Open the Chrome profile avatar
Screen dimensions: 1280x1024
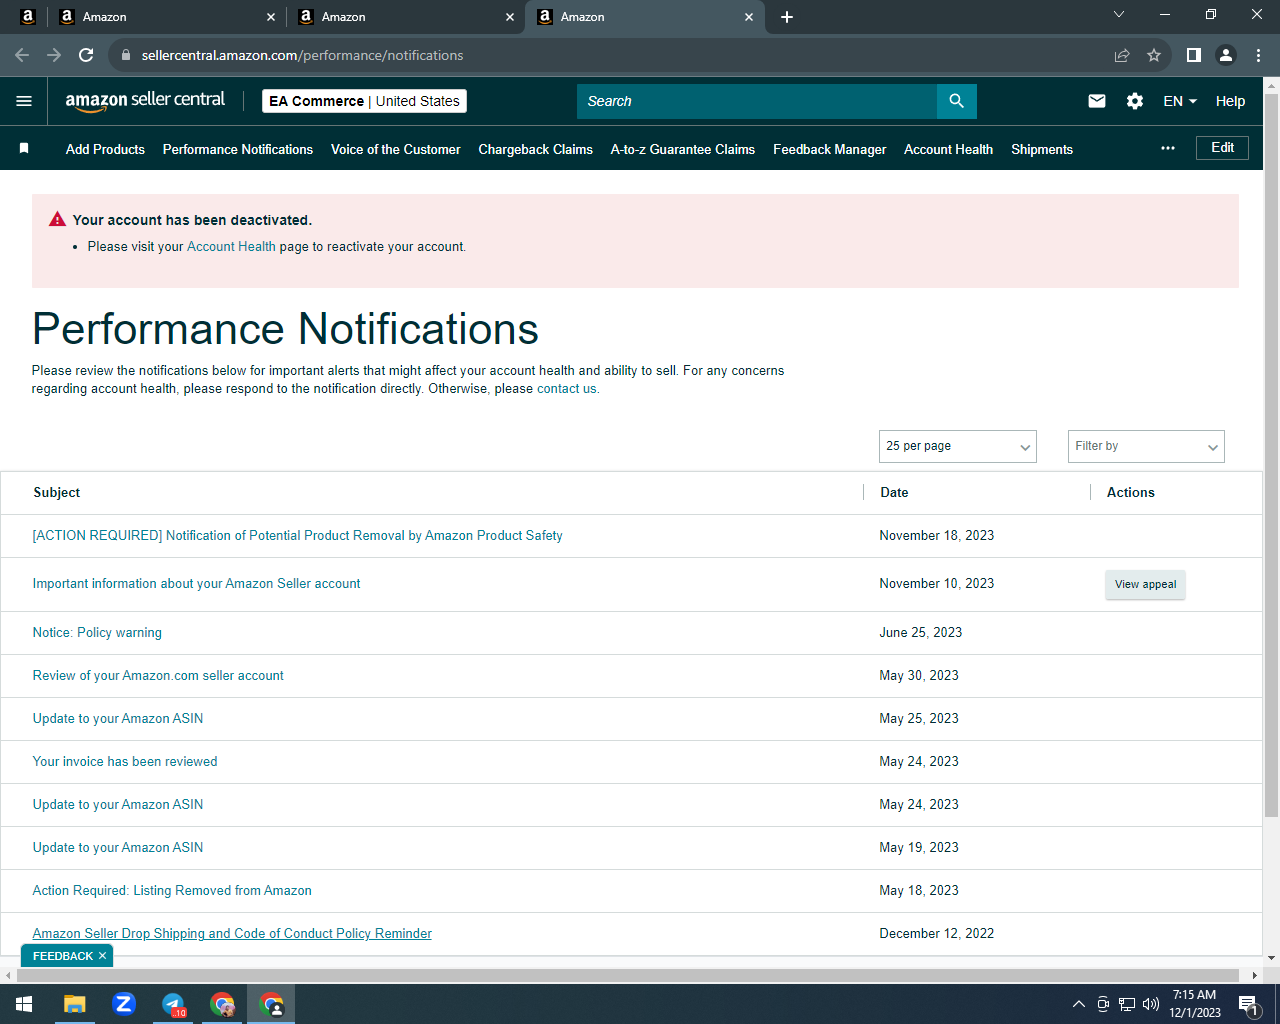[x=1226, y=55]
